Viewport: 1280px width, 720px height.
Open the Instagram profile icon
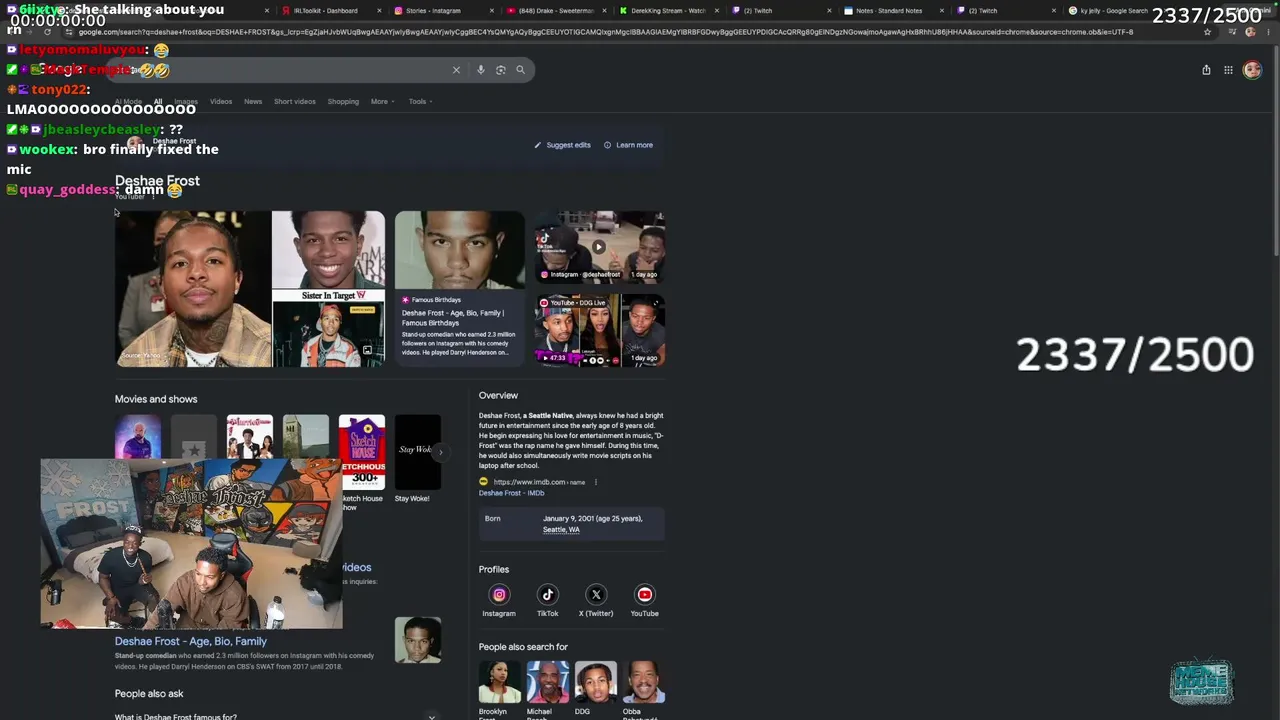click(499, 595)
